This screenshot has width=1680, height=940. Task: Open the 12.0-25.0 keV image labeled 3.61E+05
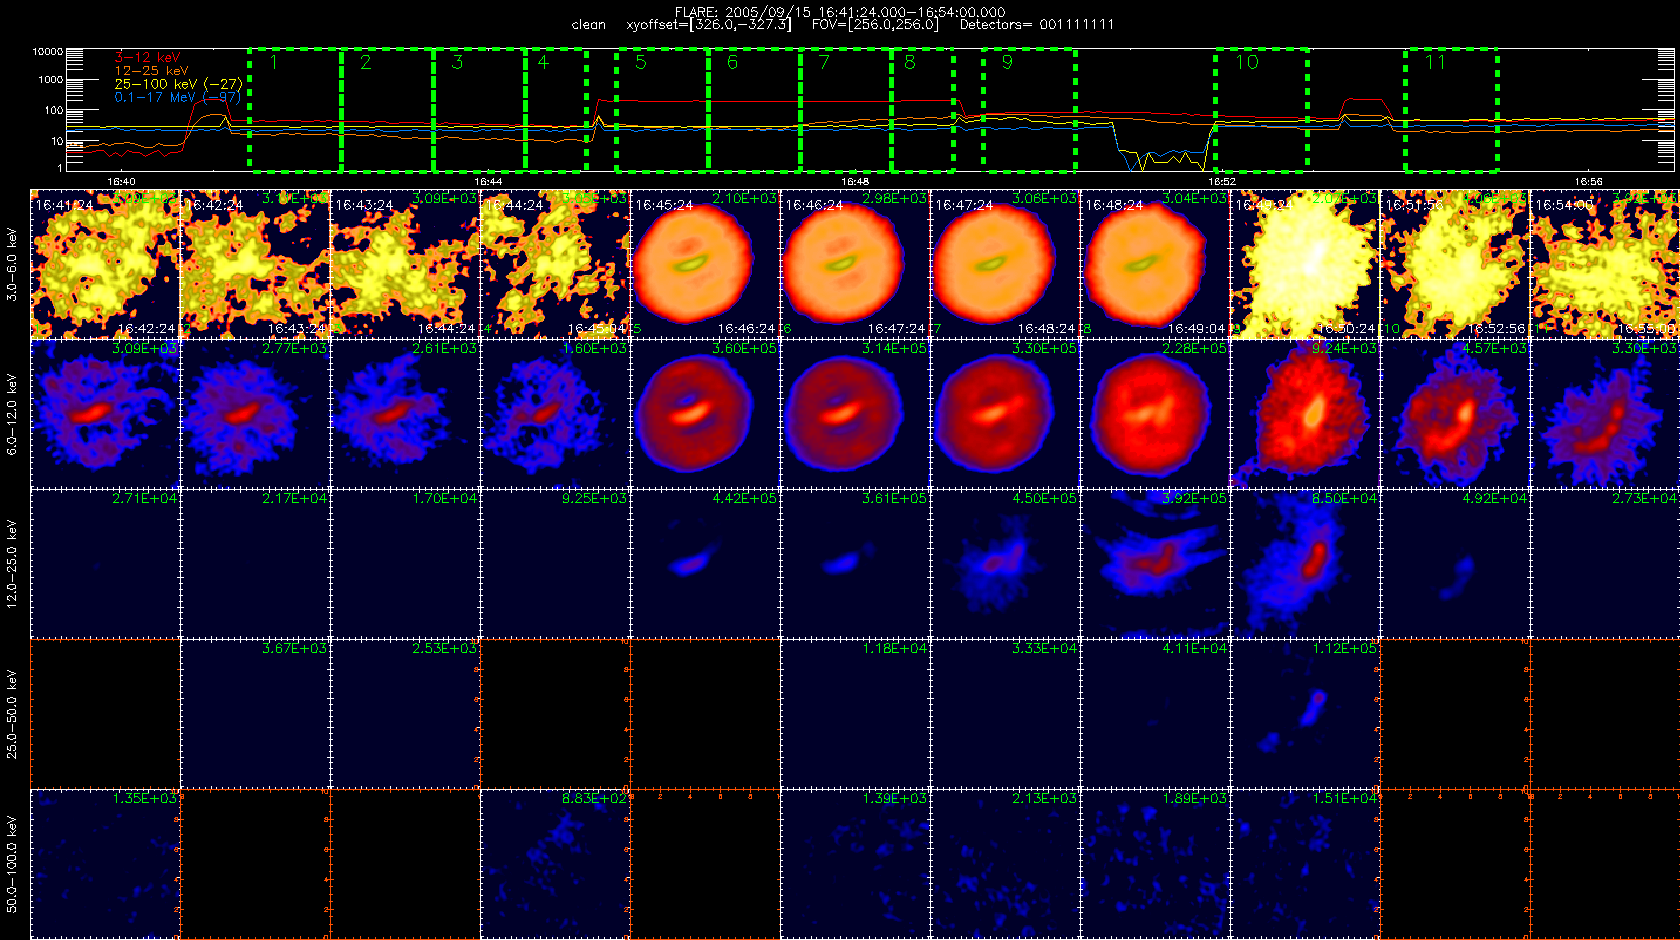point(855,564)
